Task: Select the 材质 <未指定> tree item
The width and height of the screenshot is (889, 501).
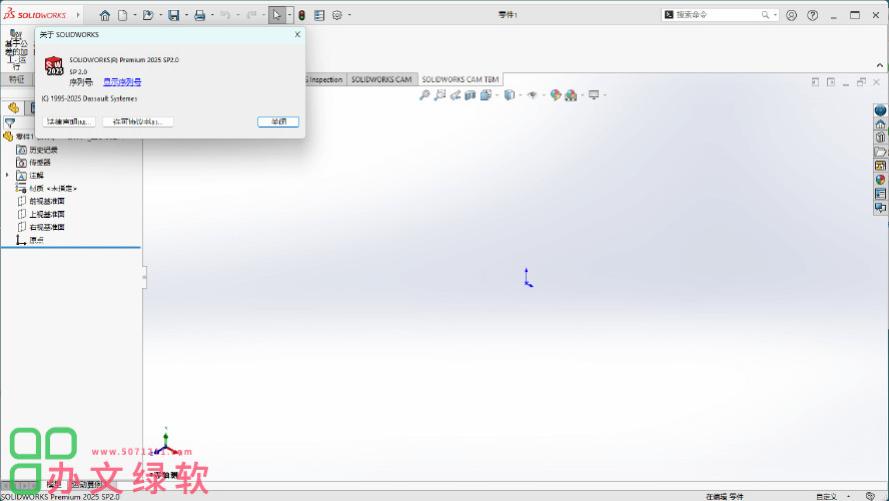Action: (x=53, y=188)
